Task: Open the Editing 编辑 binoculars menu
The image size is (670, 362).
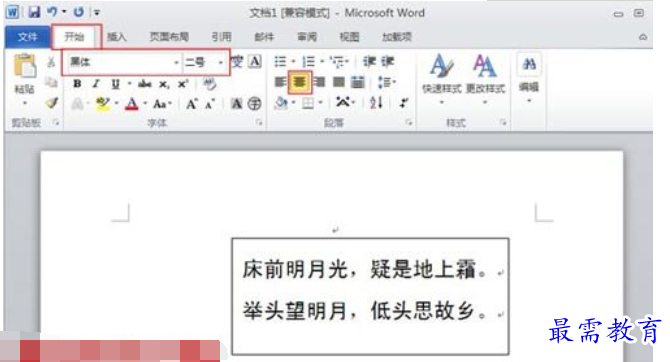Action: coord(529,78)
